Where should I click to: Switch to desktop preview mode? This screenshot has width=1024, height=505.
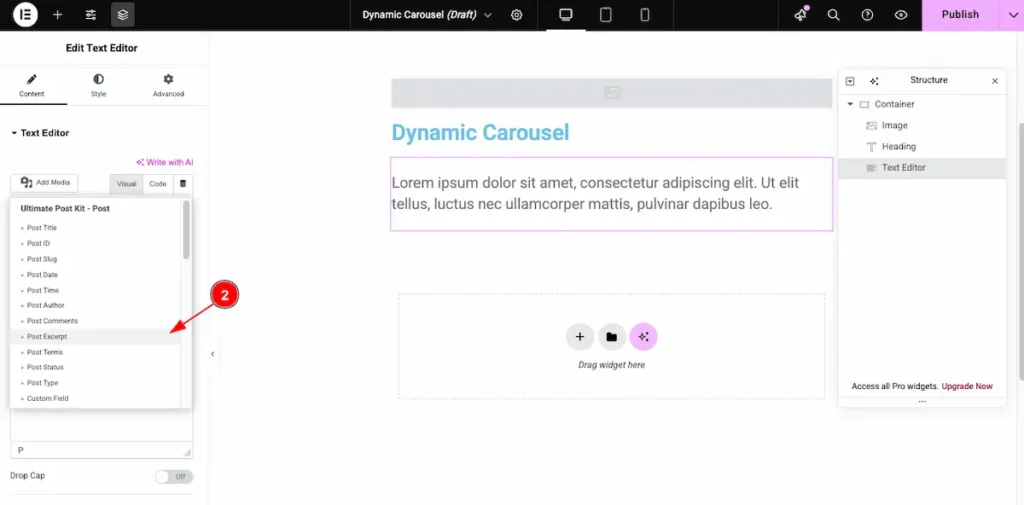(x=566, y=15)
